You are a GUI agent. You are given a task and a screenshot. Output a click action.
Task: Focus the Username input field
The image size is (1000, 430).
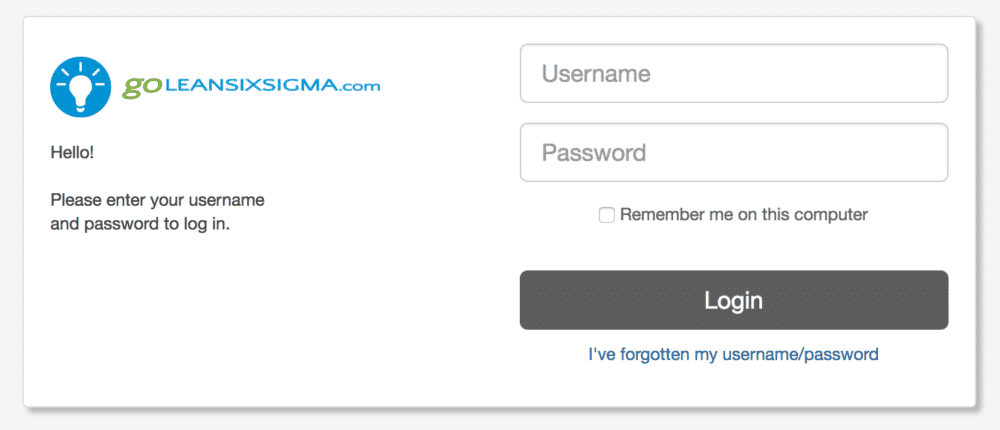[x=733, y=73]
